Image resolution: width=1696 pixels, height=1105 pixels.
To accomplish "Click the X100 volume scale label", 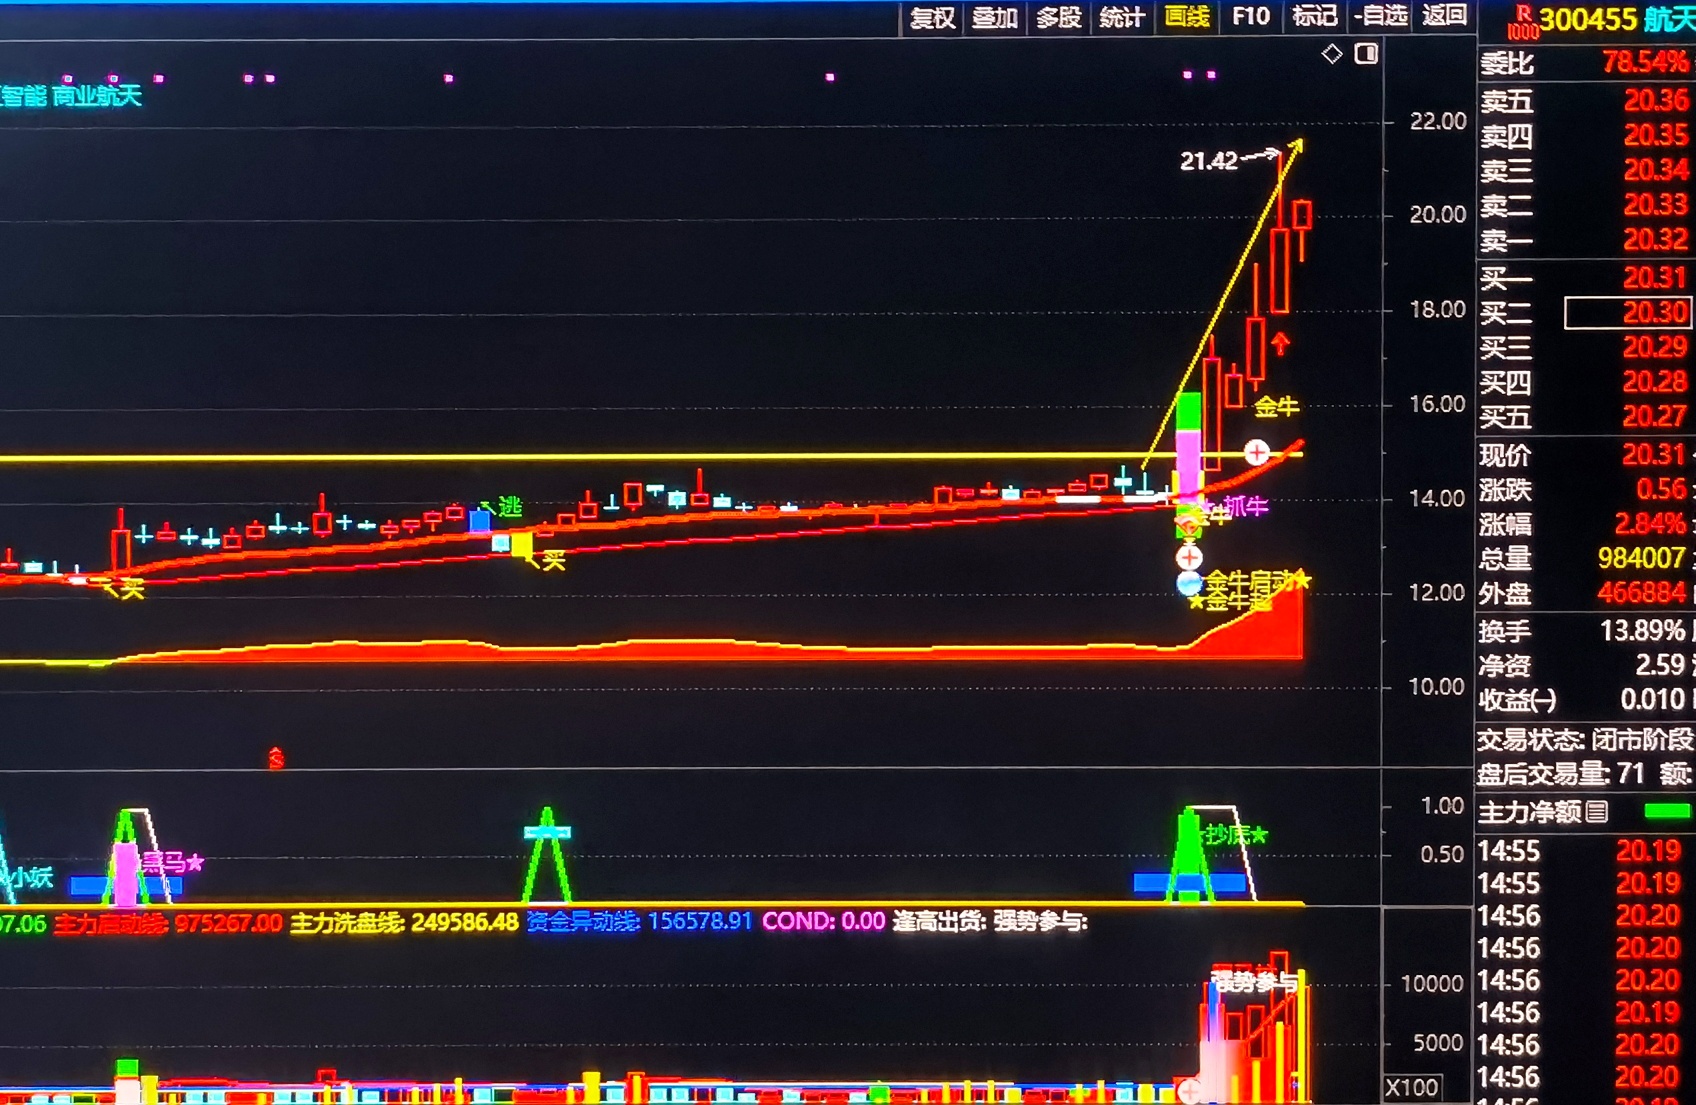I will point(1412,1087).
